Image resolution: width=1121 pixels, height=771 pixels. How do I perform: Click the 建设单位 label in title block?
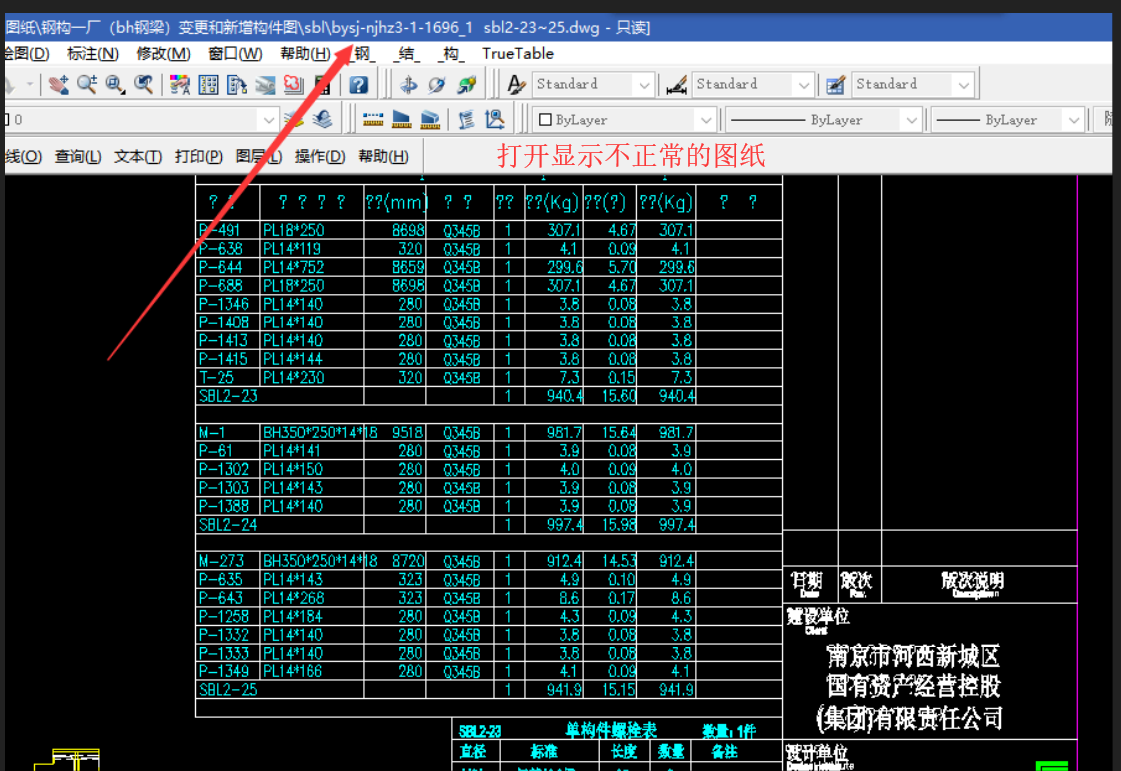pyautogui.click(x=817, y=617)
